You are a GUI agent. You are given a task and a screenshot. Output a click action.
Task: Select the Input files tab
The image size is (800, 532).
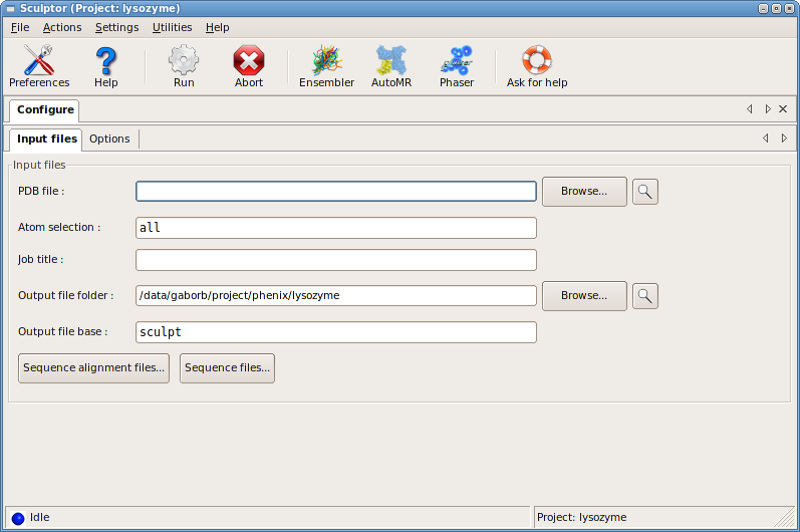coord(46,139)
